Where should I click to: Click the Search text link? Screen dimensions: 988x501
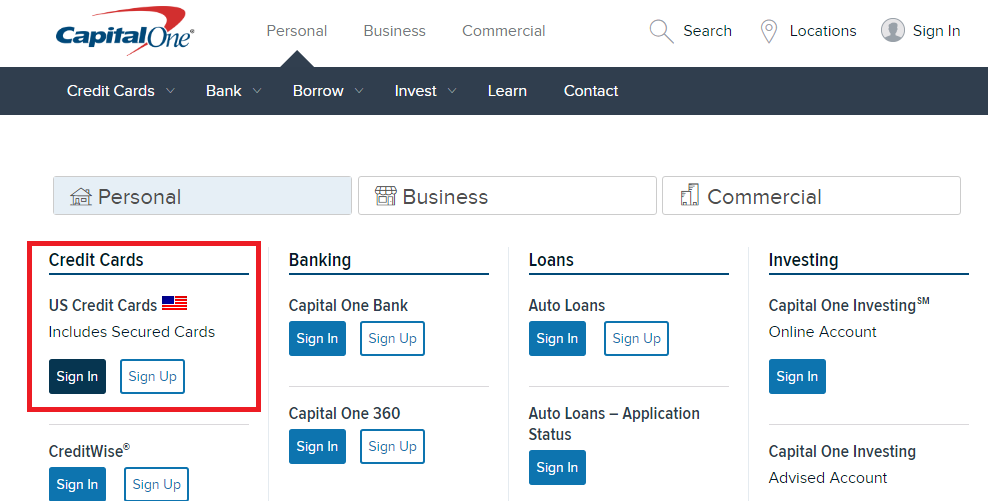(708, 31)
